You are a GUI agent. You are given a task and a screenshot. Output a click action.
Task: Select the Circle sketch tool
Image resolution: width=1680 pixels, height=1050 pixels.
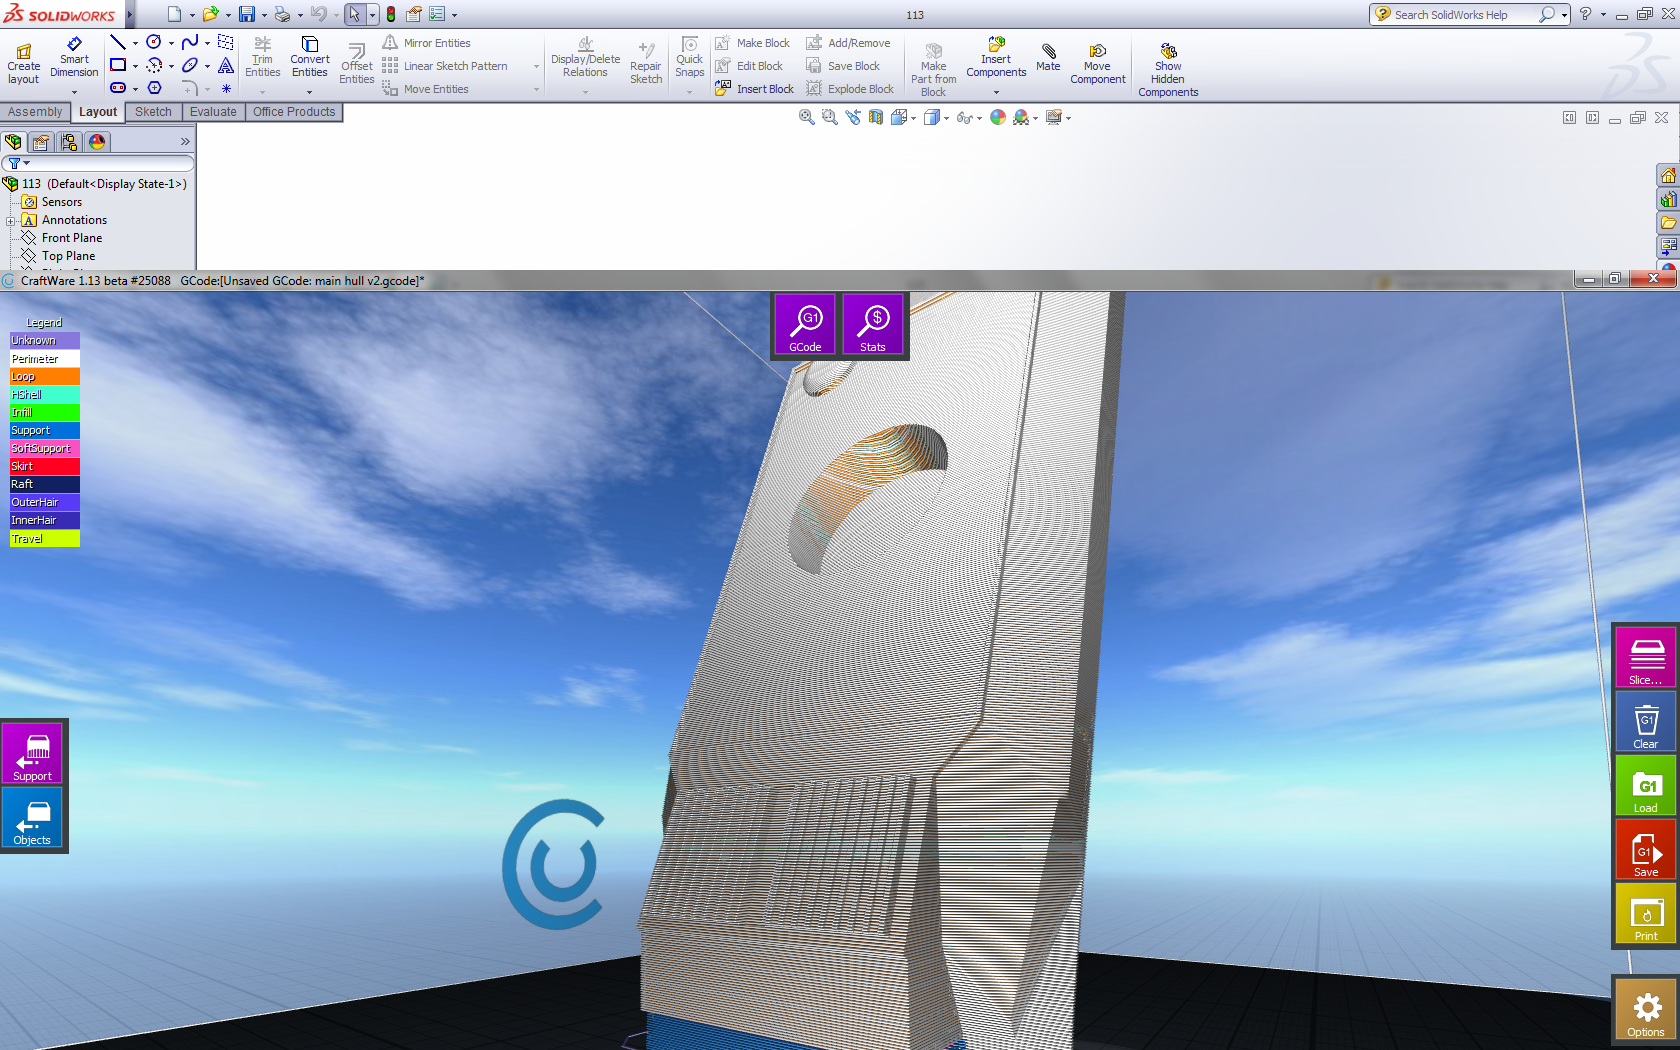coord(154,42)
